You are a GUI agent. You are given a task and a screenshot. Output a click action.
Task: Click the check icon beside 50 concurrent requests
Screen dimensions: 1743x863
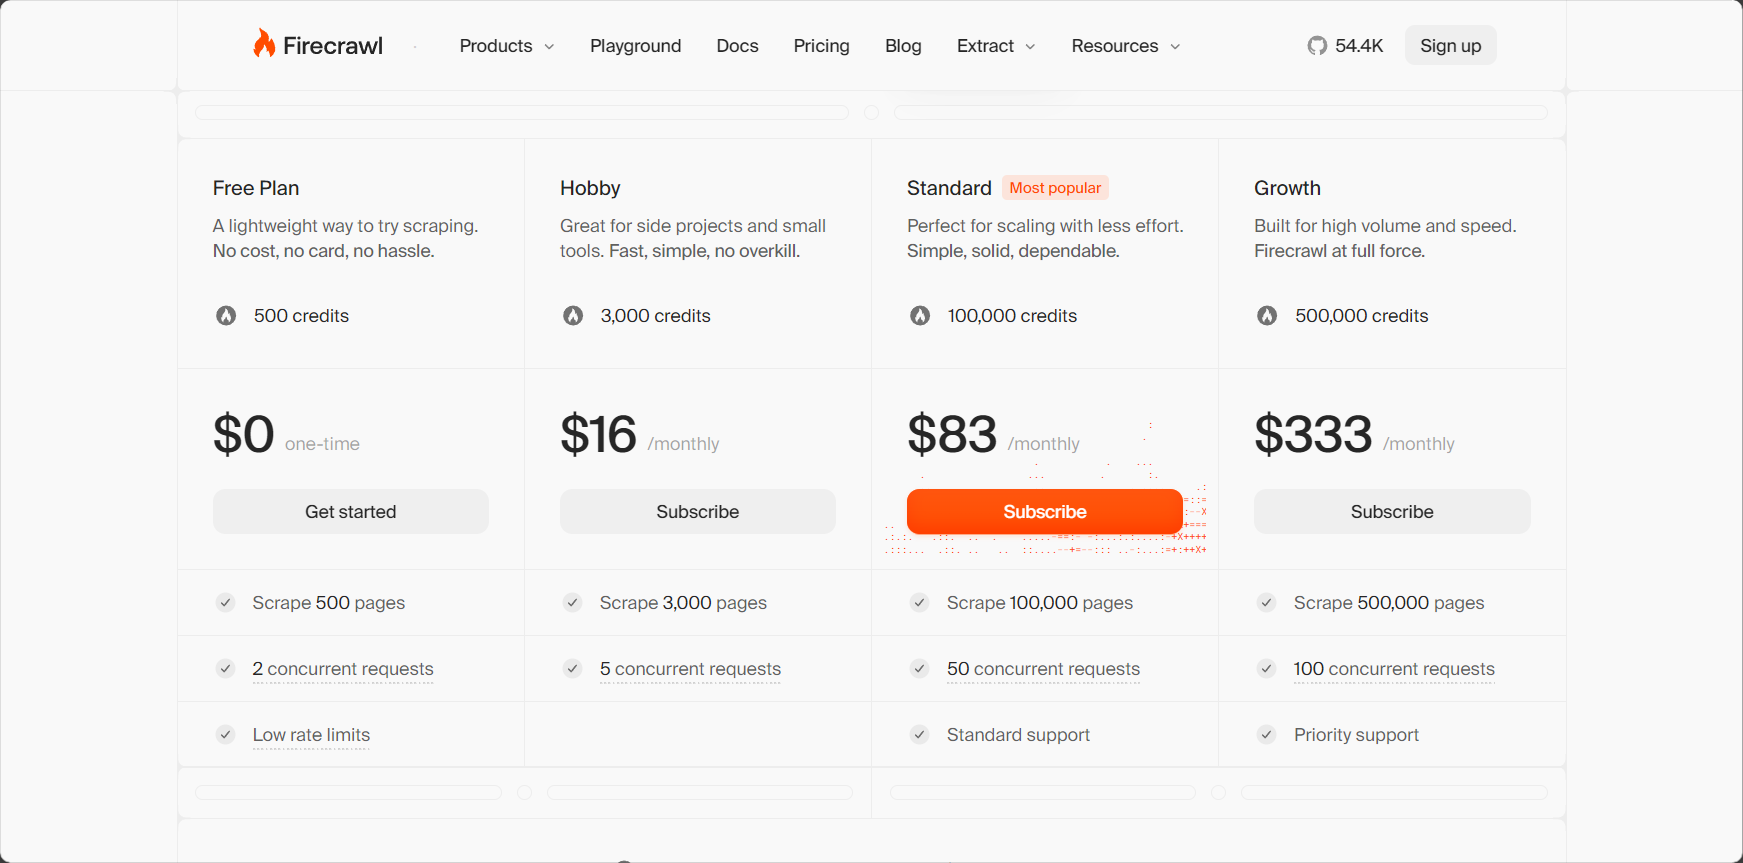pyautogui.click(x=919, y=669)
